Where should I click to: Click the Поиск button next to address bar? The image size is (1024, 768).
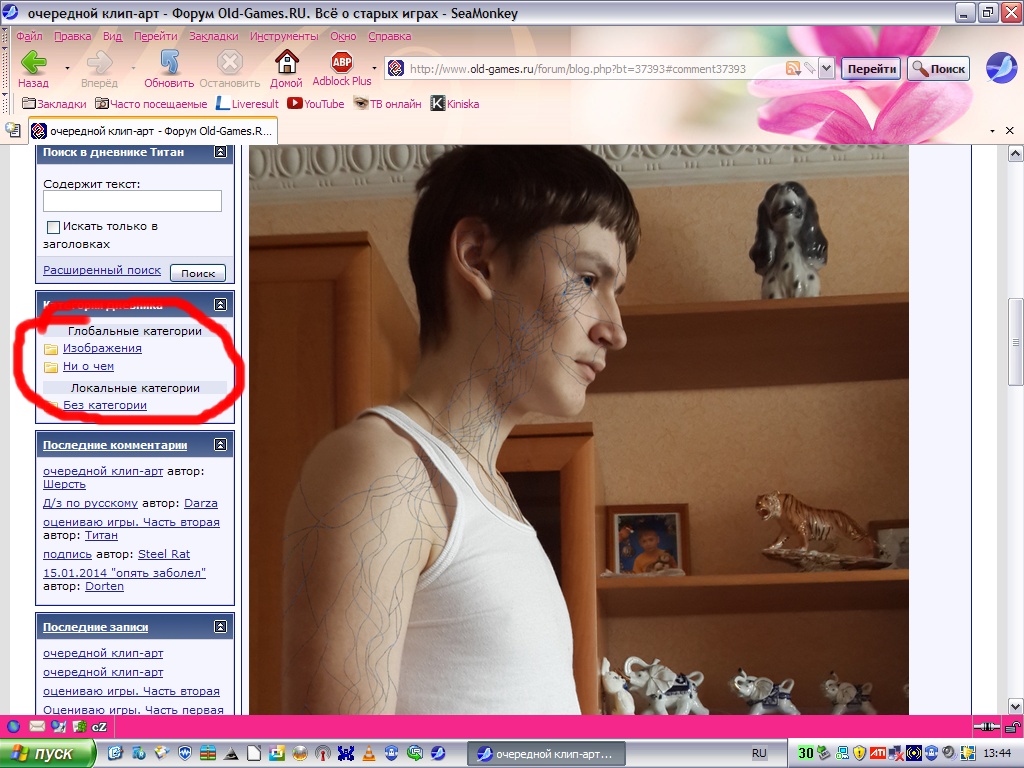(x=938, y=69)
